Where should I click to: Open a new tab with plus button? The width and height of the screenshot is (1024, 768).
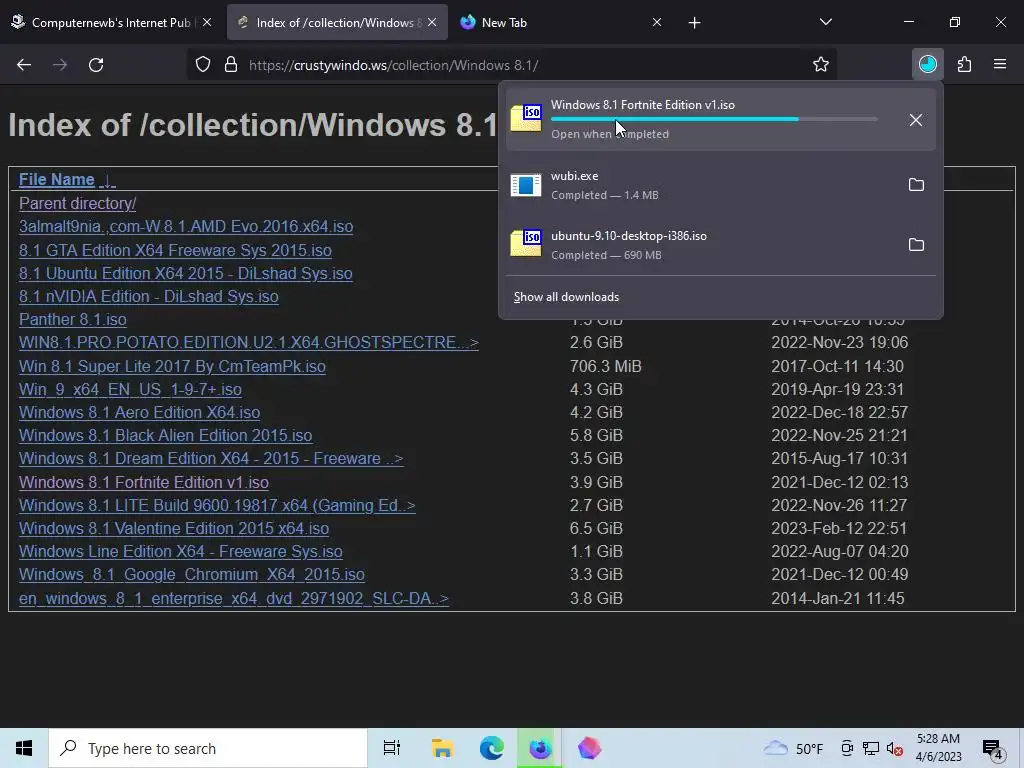point(694,22)
